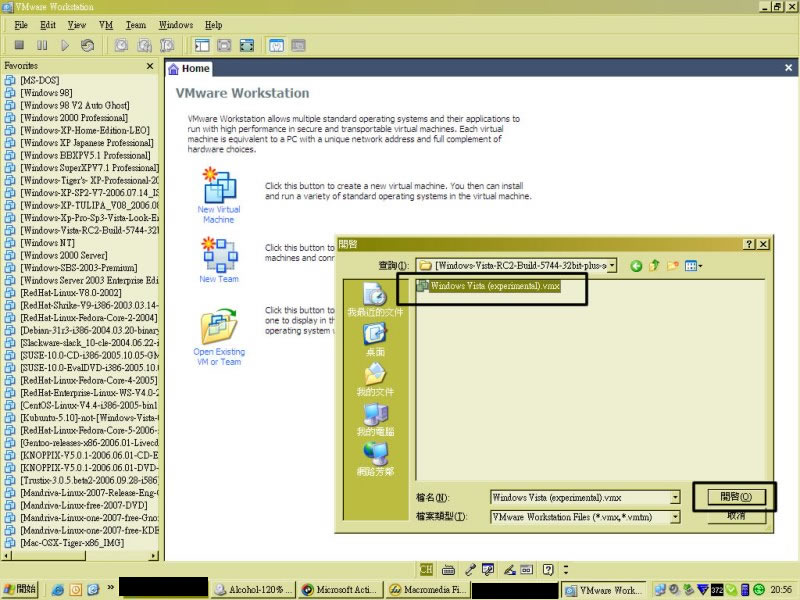Click the 檔名 file name input field
The width and height of the screenshot is (800, 600).
click(581, 497)
